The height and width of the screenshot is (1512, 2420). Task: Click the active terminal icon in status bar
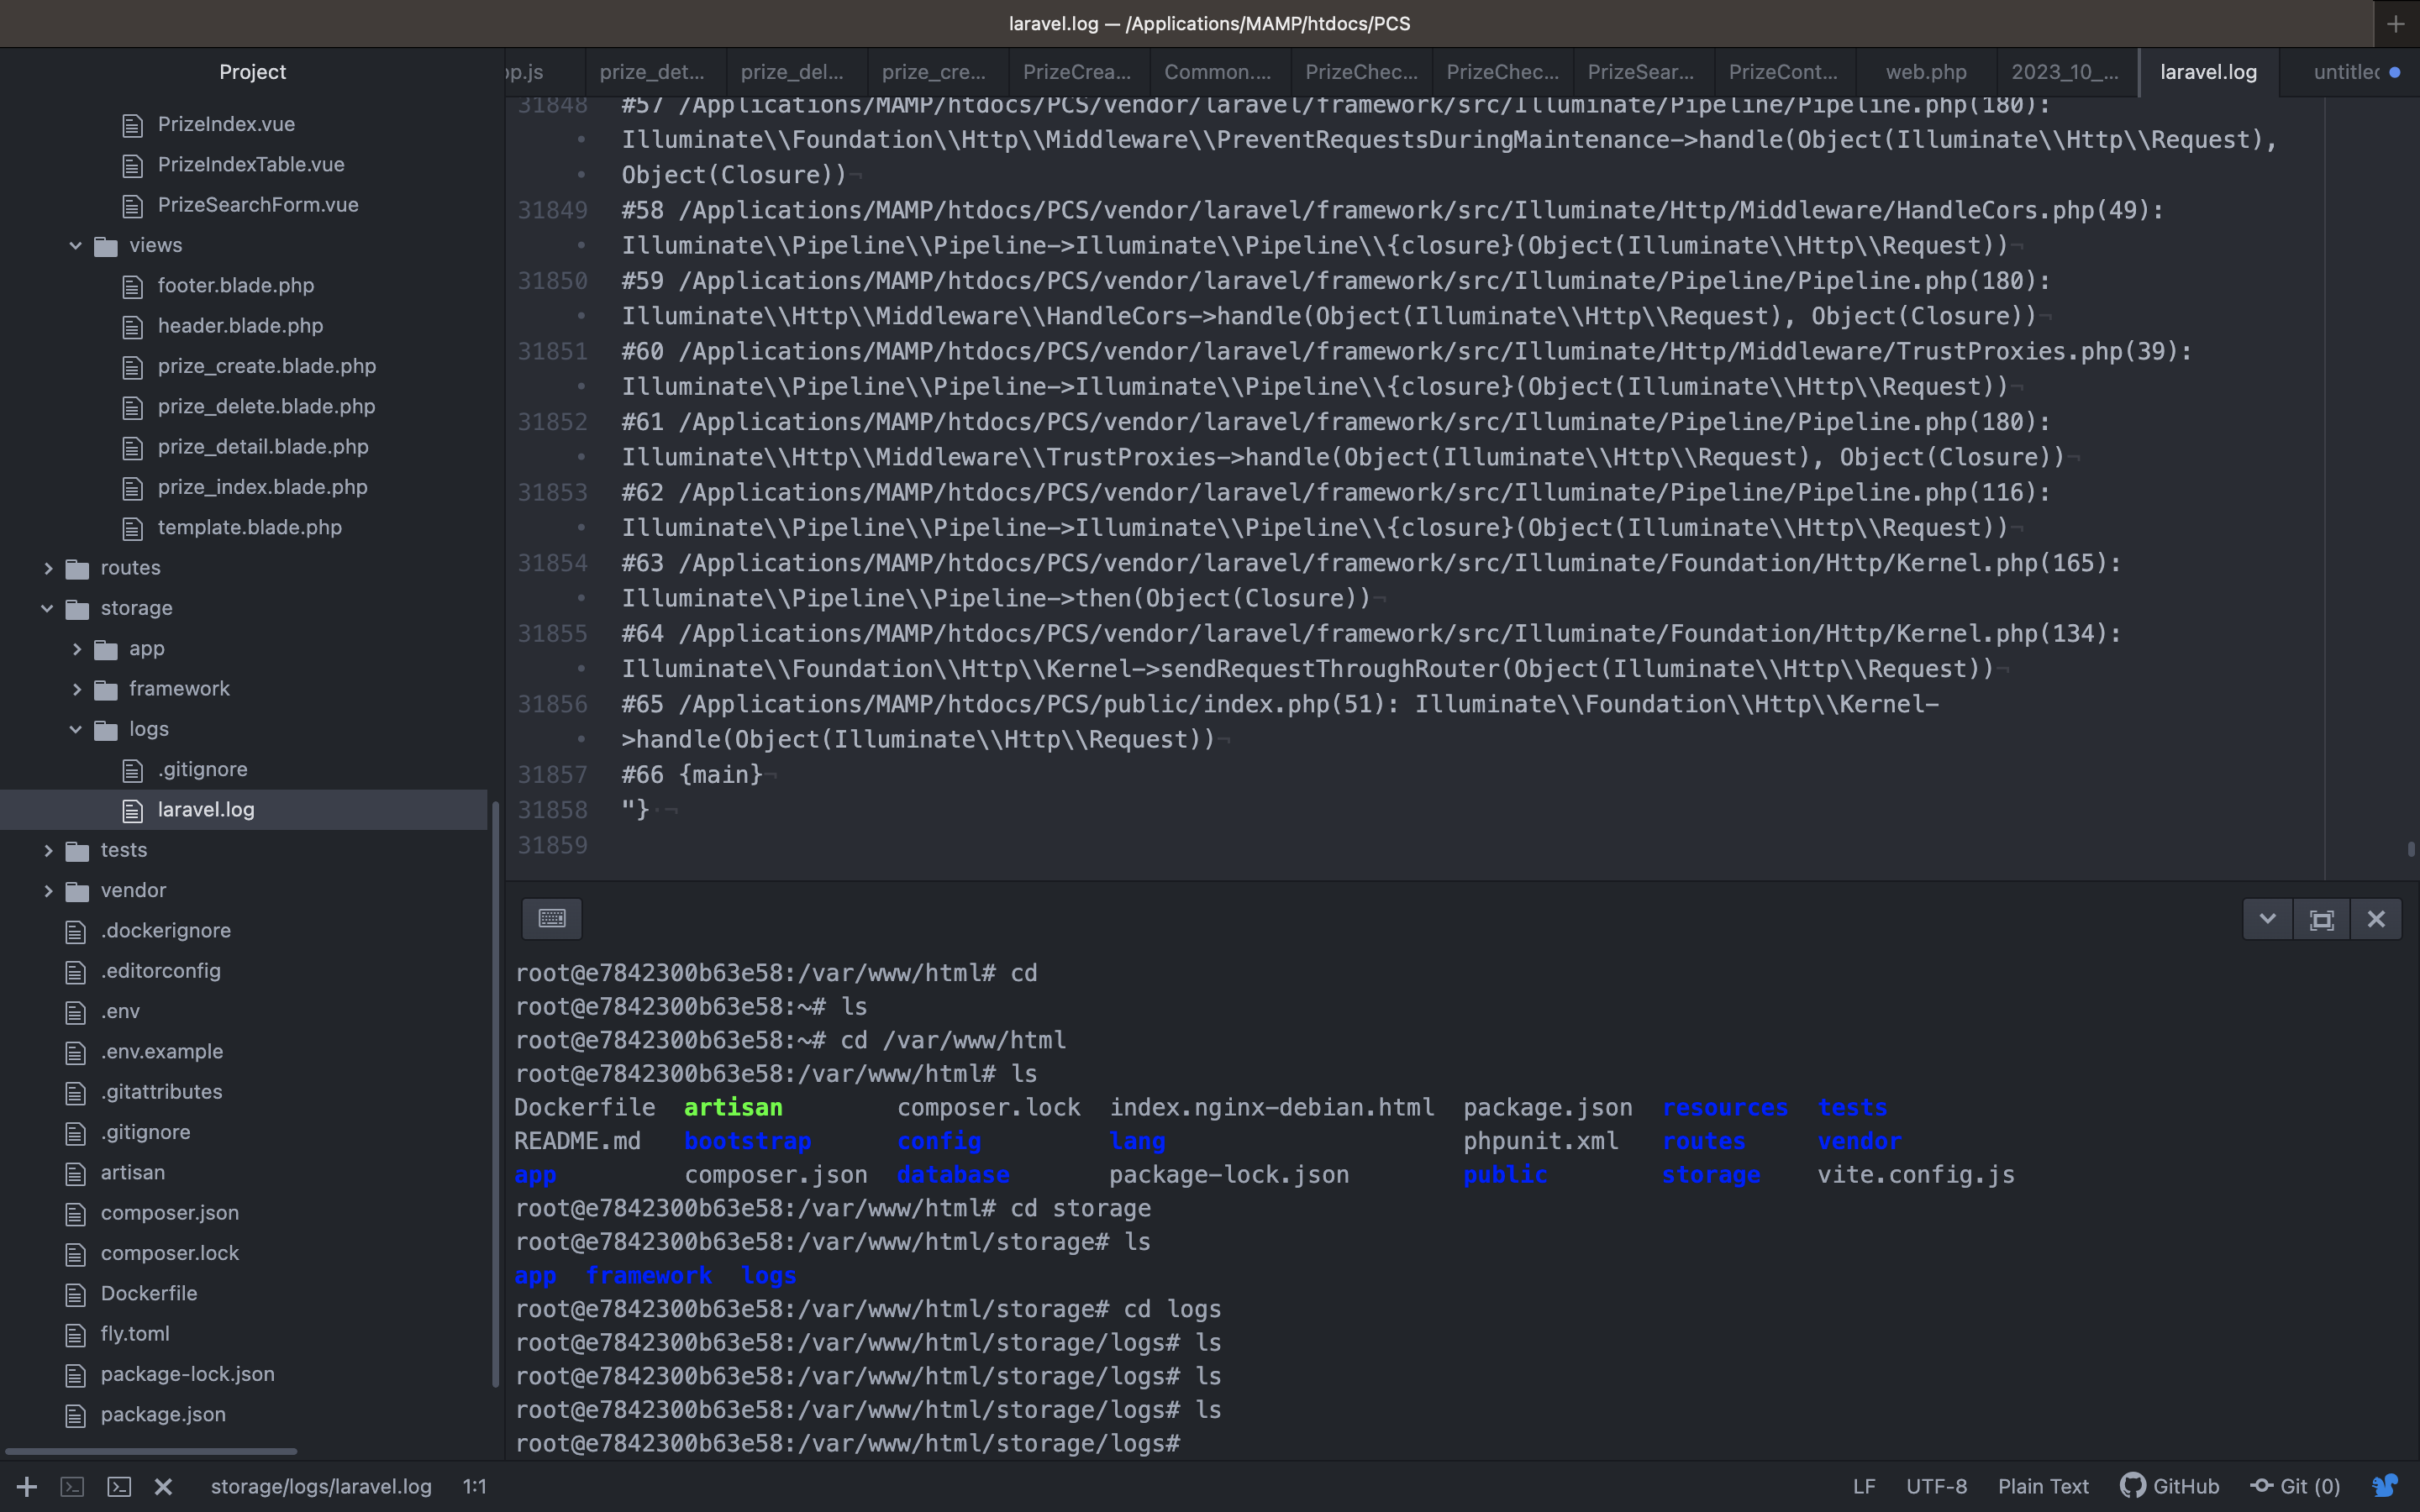pyautogui.click(x=119, y=1487)
